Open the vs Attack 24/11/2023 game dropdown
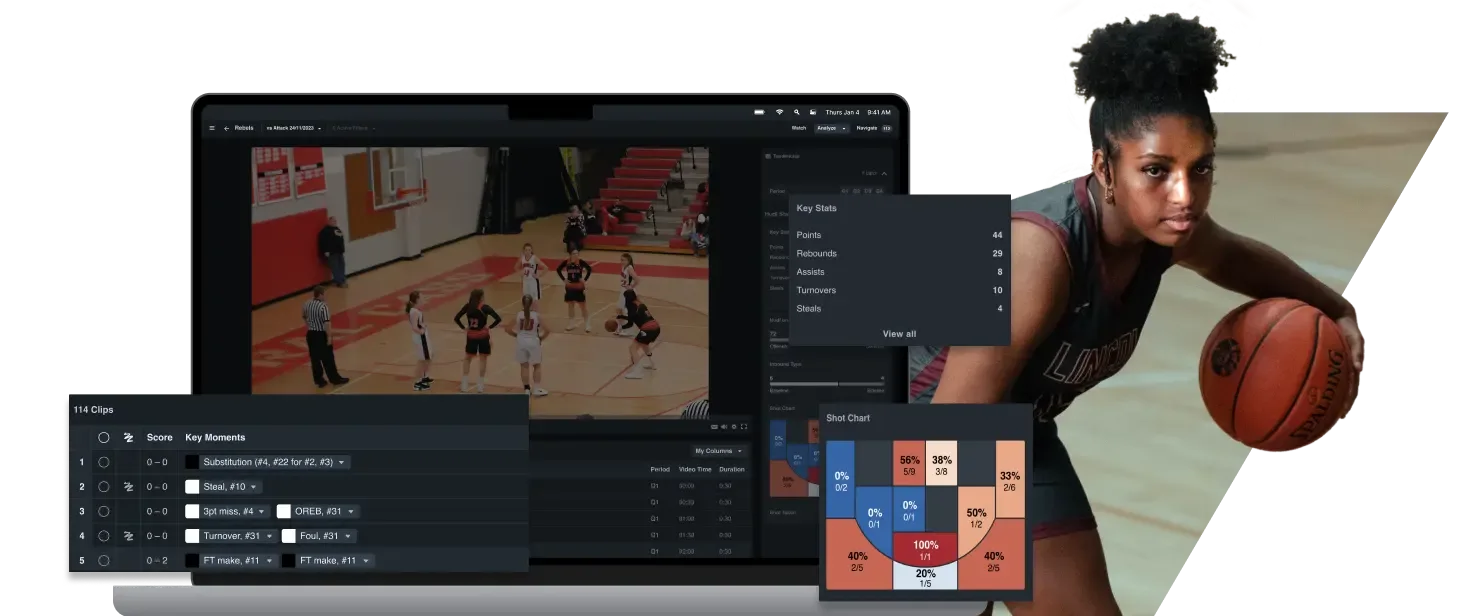This screenshot has height=616, width=1460. 293,128
